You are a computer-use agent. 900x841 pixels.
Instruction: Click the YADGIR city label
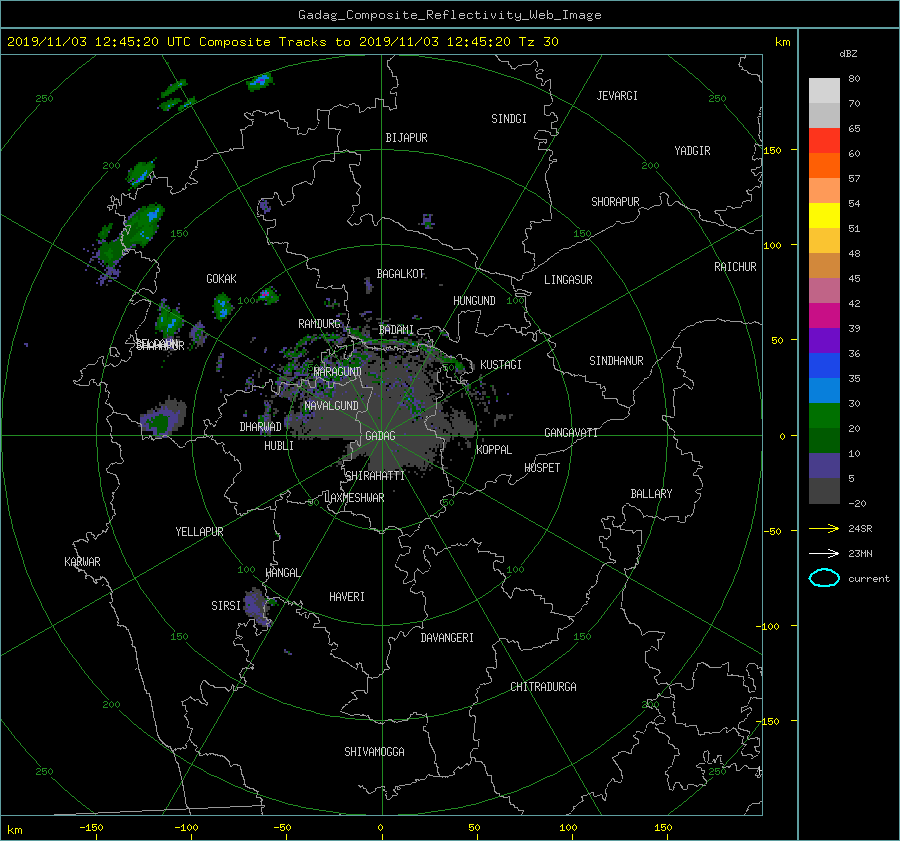pyautogui.click(x=692, y=151)
